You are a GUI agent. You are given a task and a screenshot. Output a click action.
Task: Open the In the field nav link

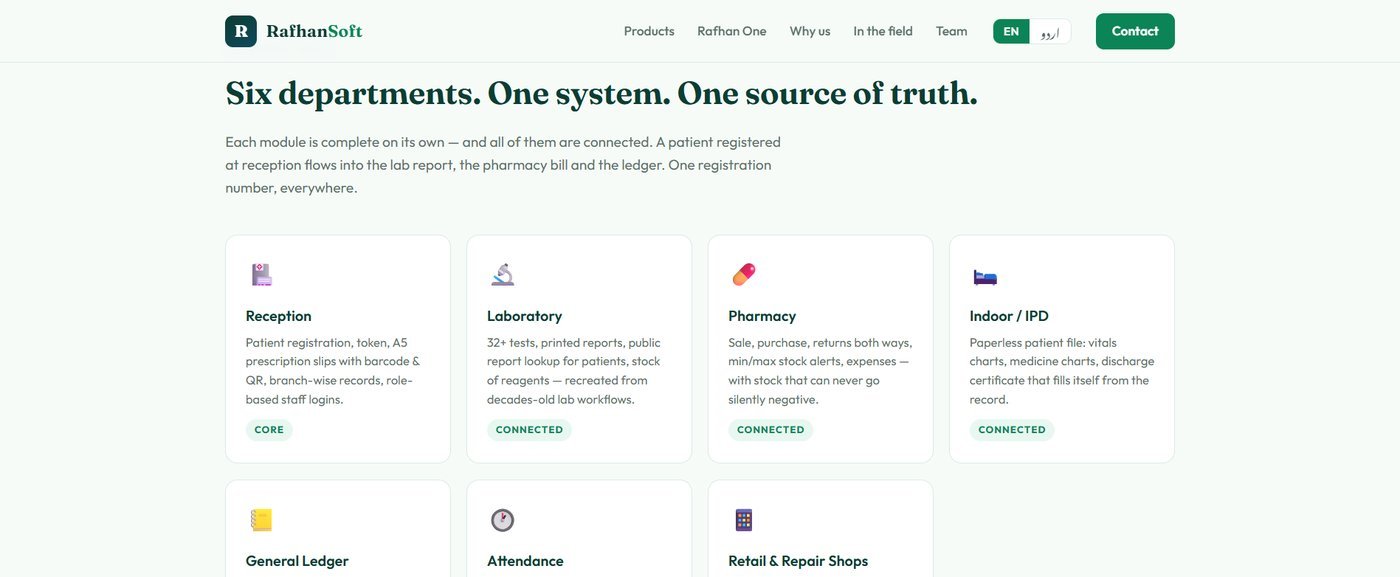[883, 31]
